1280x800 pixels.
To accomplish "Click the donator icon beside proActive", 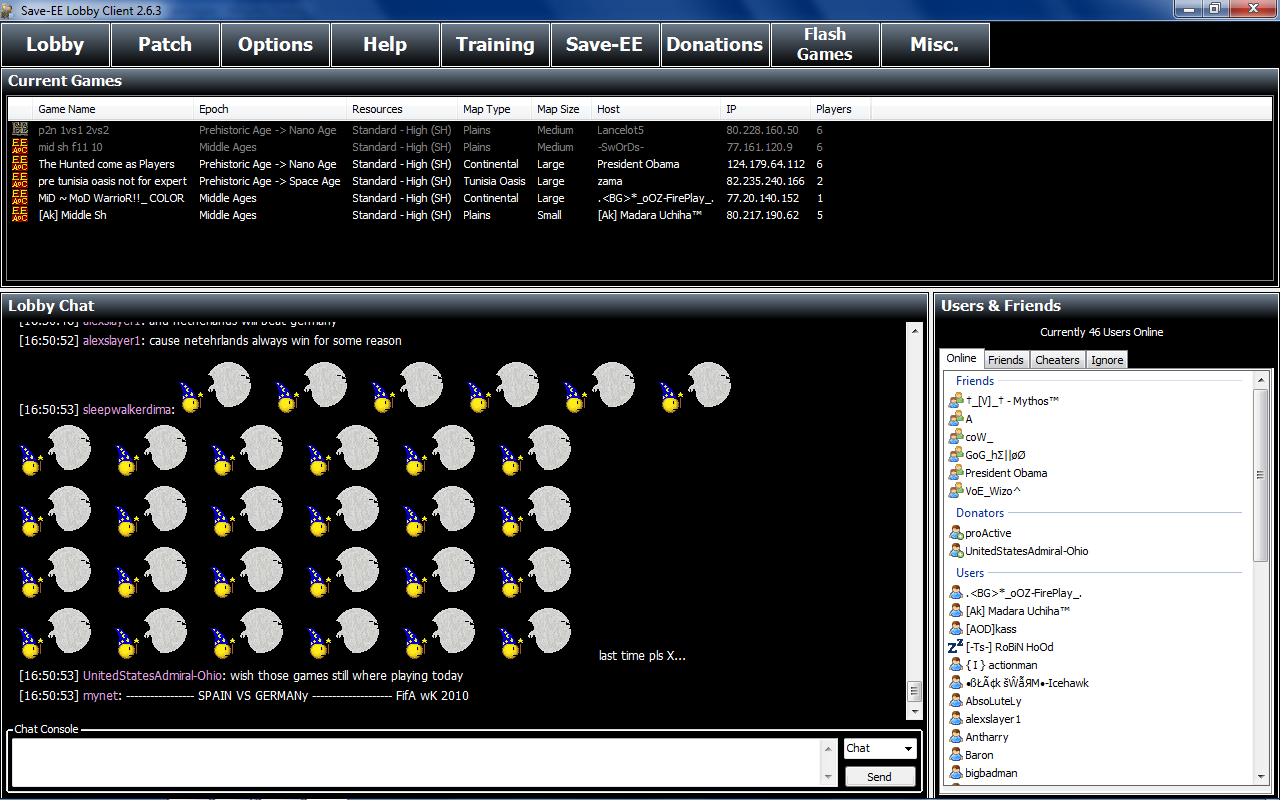I will (x=955, y=533).
